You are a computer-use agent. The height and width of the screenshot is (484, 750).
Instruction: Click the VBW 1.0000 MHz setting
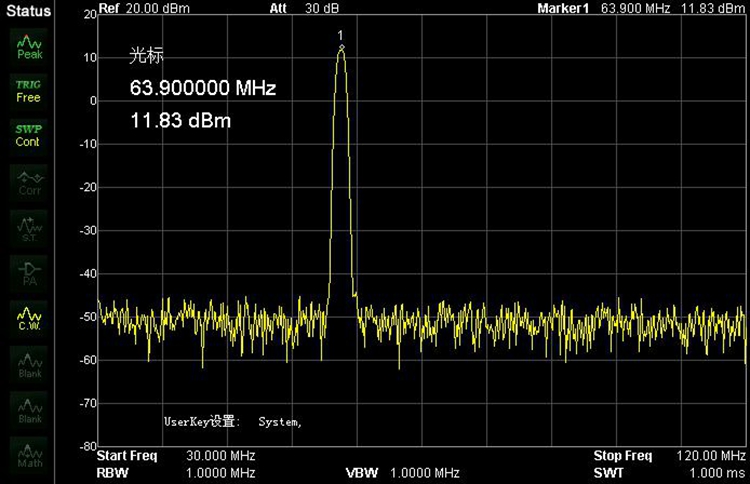click(402, 472)
